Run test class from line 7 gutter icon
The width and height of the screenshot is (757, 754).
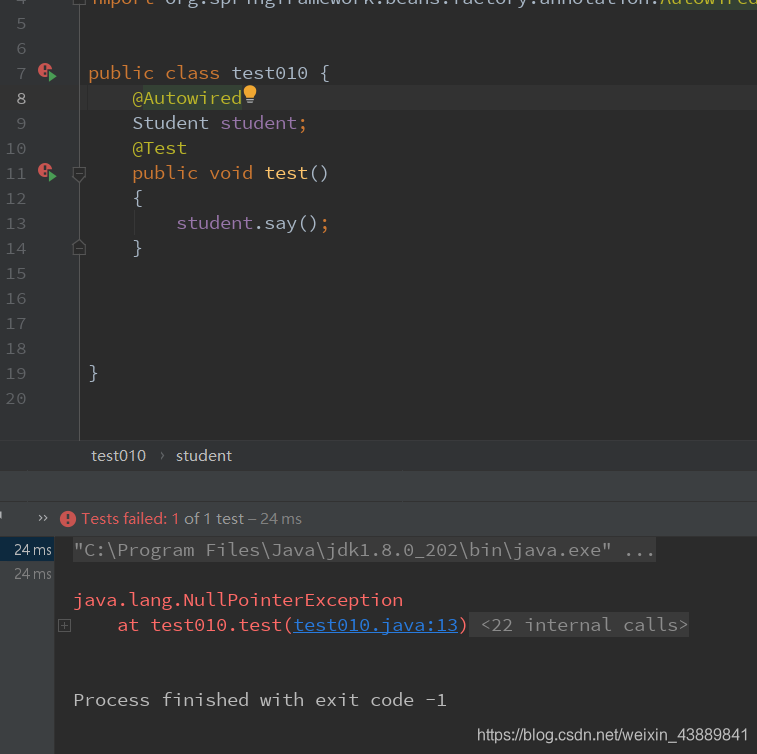[47, 72]
